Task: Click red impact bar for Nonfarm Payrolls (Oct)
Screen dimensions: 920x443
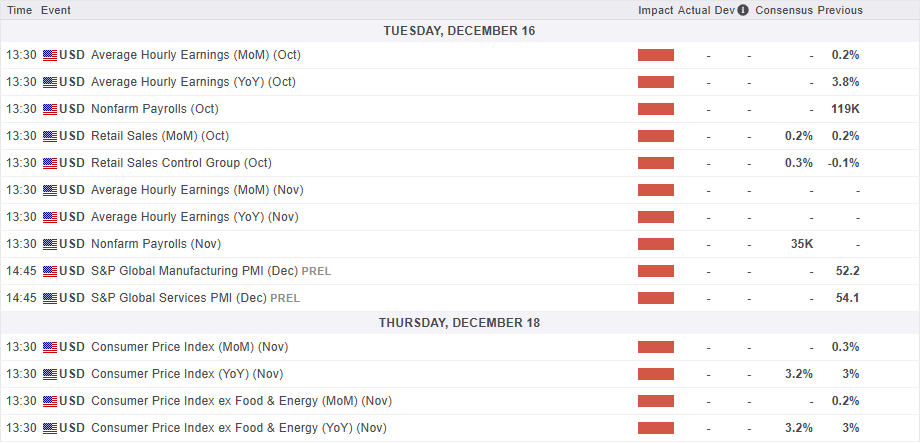Action: coord(656,109)
